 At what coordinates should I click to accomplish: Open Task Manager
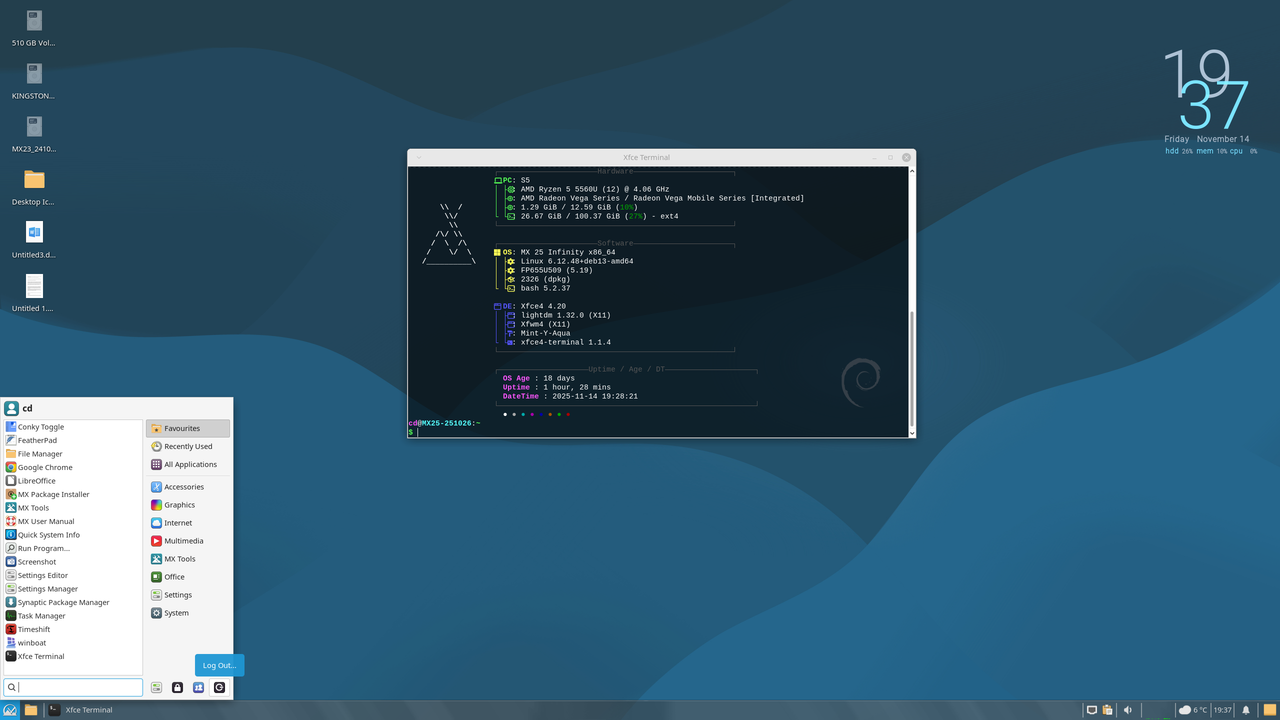(73, 616)
